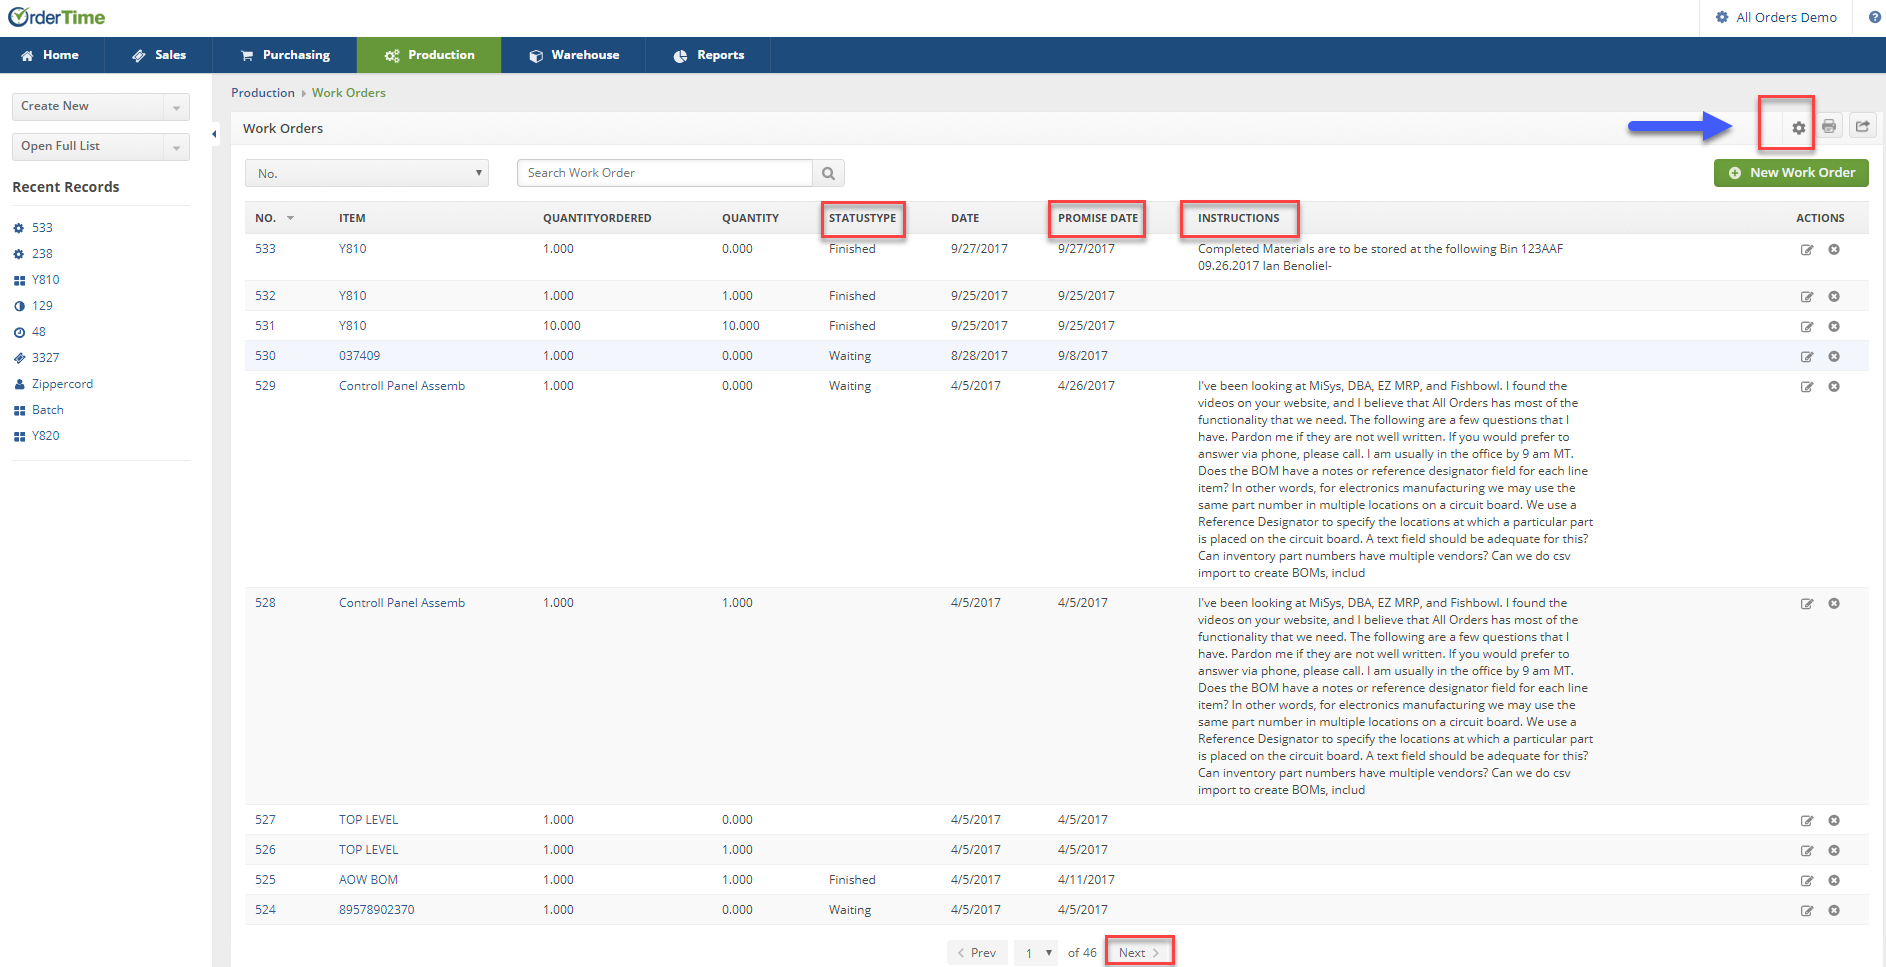The height and width of the screenshot is (967, 1886).
Task: Collapse the left sidebar arrow
Action: tap(214, 133)
